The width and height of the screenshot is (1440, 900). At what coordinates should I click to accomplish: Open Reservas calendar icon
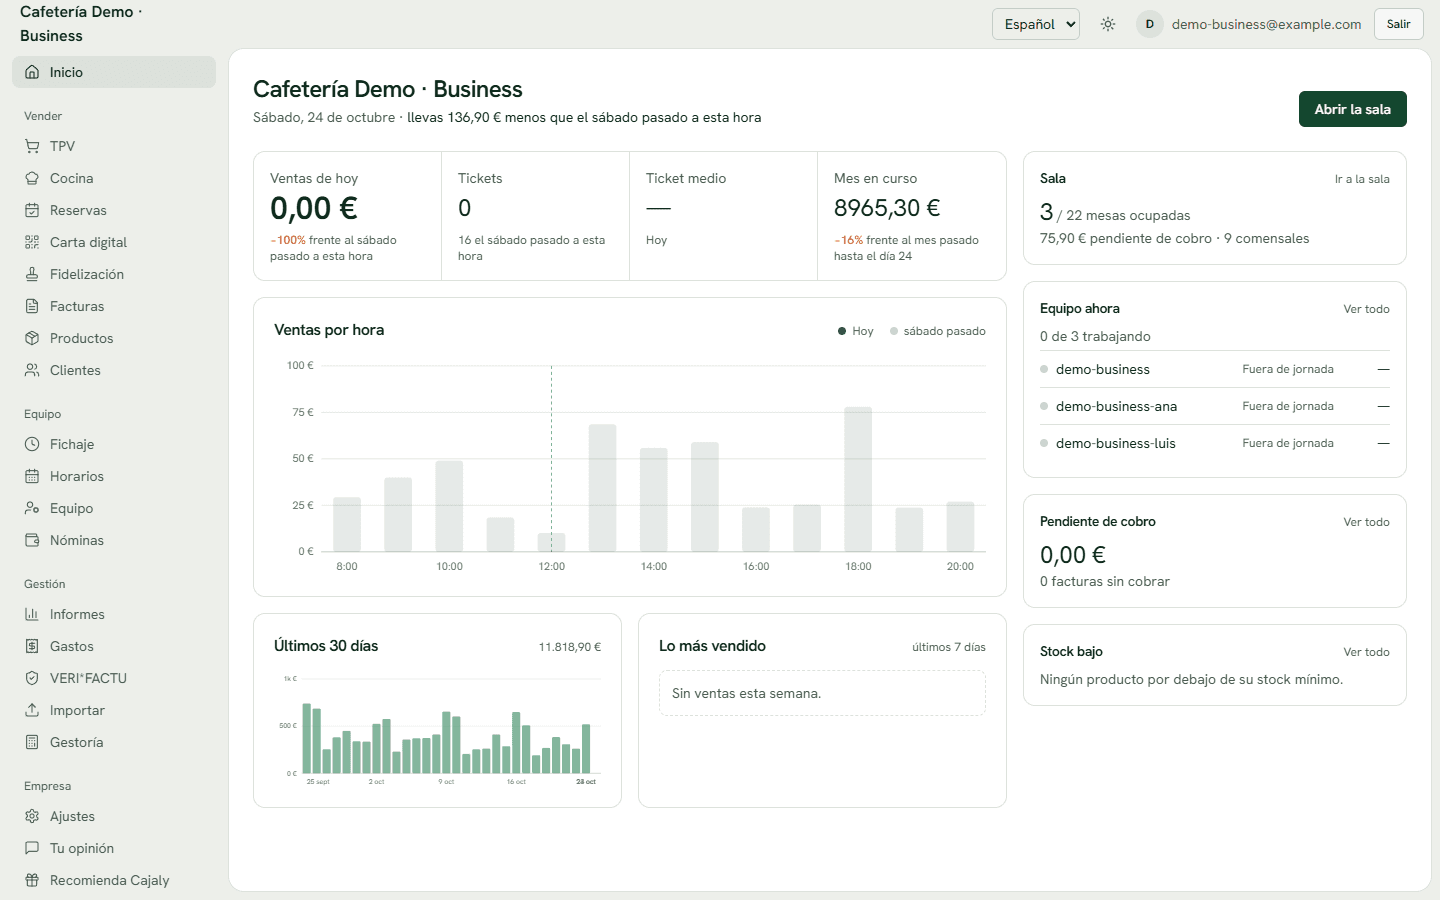coord(32,210)
